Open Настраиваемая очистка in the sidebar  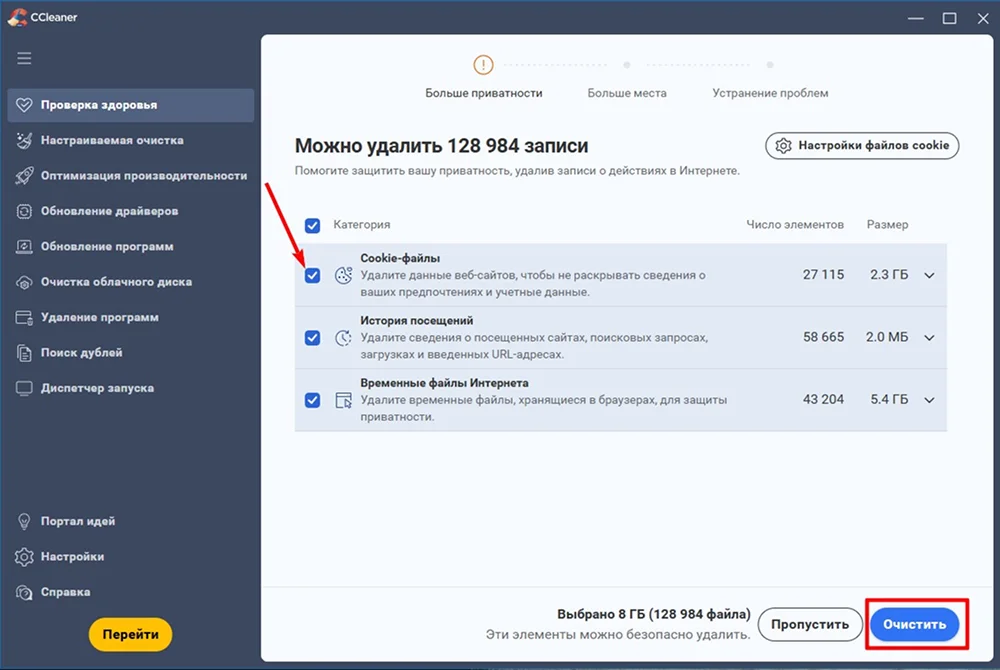click(x=112, y=141)
